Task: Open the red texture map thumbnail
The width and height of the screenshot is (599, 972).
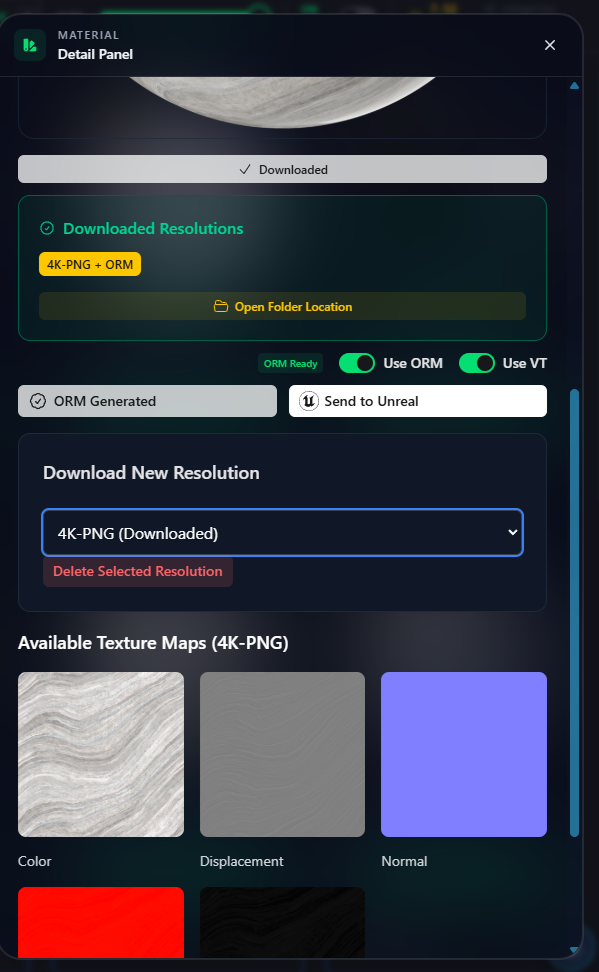Action: point(101,922)
